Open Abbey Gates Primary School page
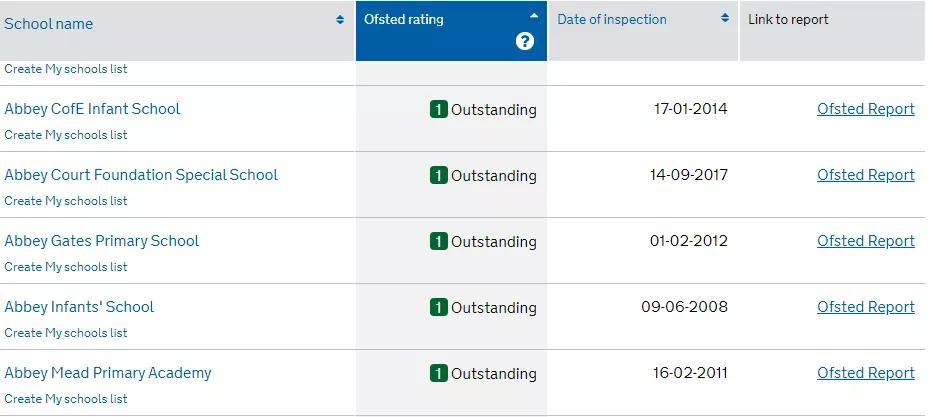Screen dimensions: 933x417 coord(102,241)
